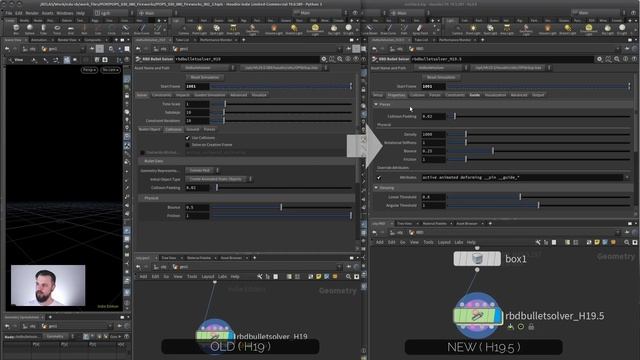Click Area Light tool in left window shelf
This screenshot has width=640, height=360.
click(233, 29)
